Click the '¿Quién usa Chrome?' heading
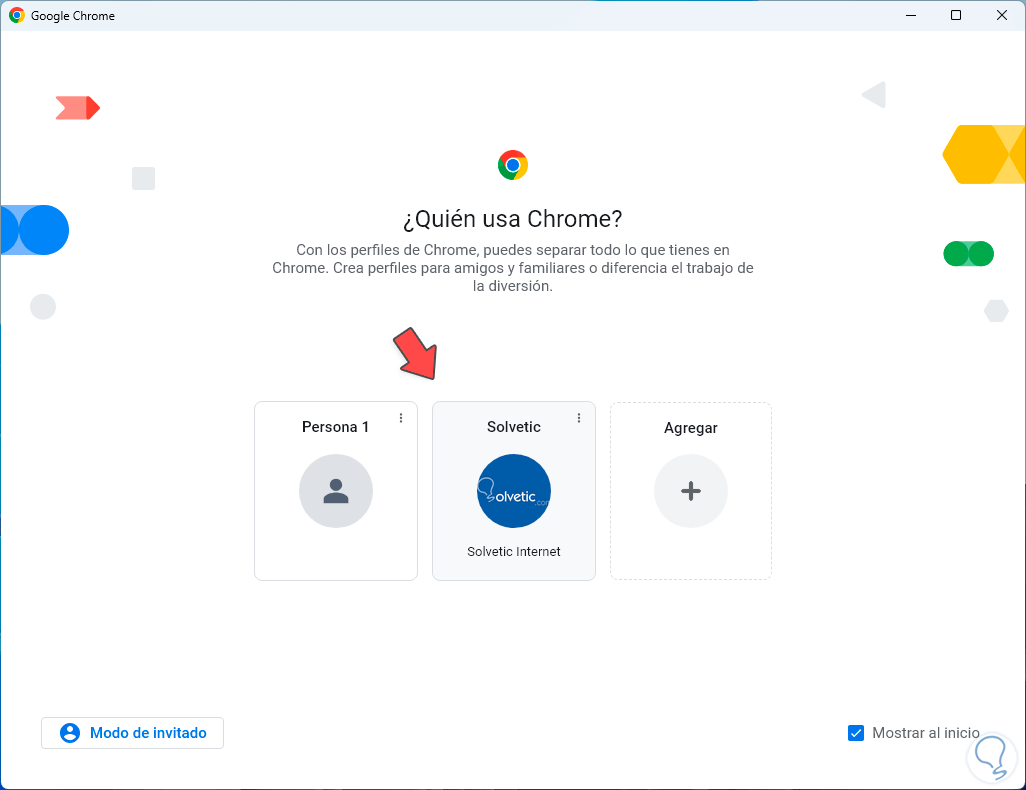This screenshot has width=1026, height=790. [x=512, y=219]
